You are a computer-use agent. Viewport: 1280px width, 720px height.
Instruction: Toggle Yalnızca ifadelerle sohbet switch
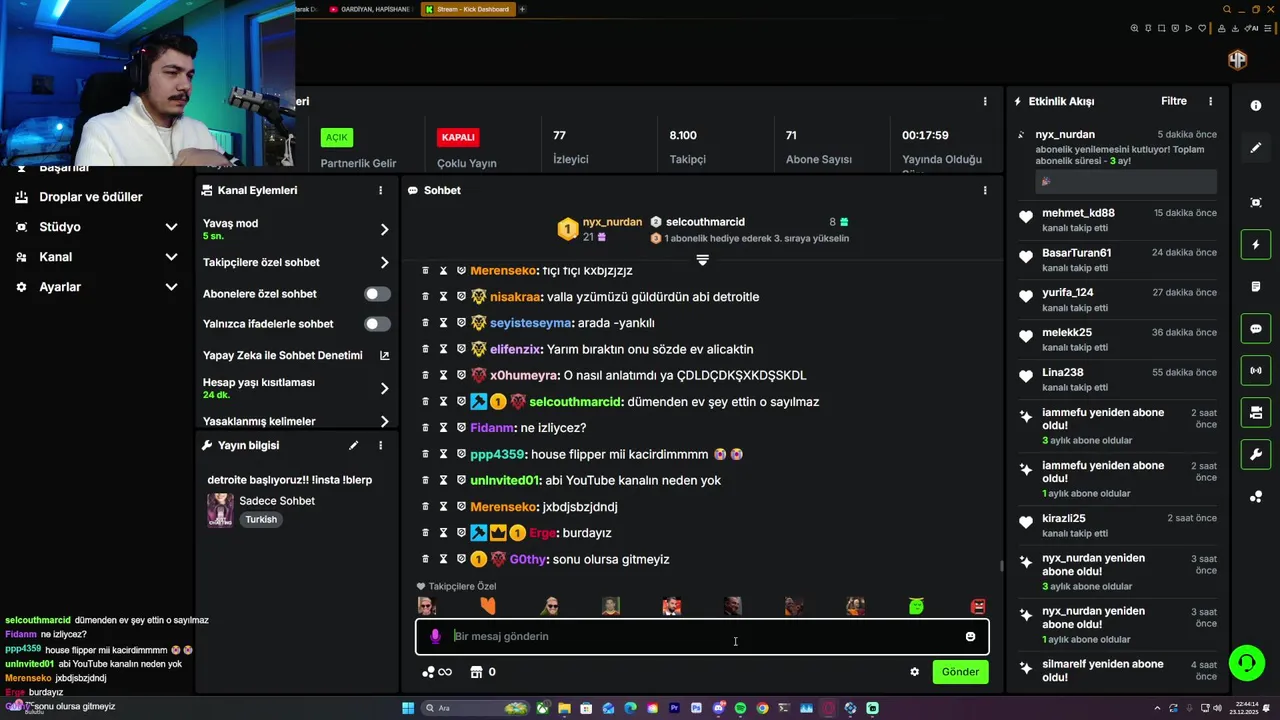pyautogui.click(x=377, y=324)
